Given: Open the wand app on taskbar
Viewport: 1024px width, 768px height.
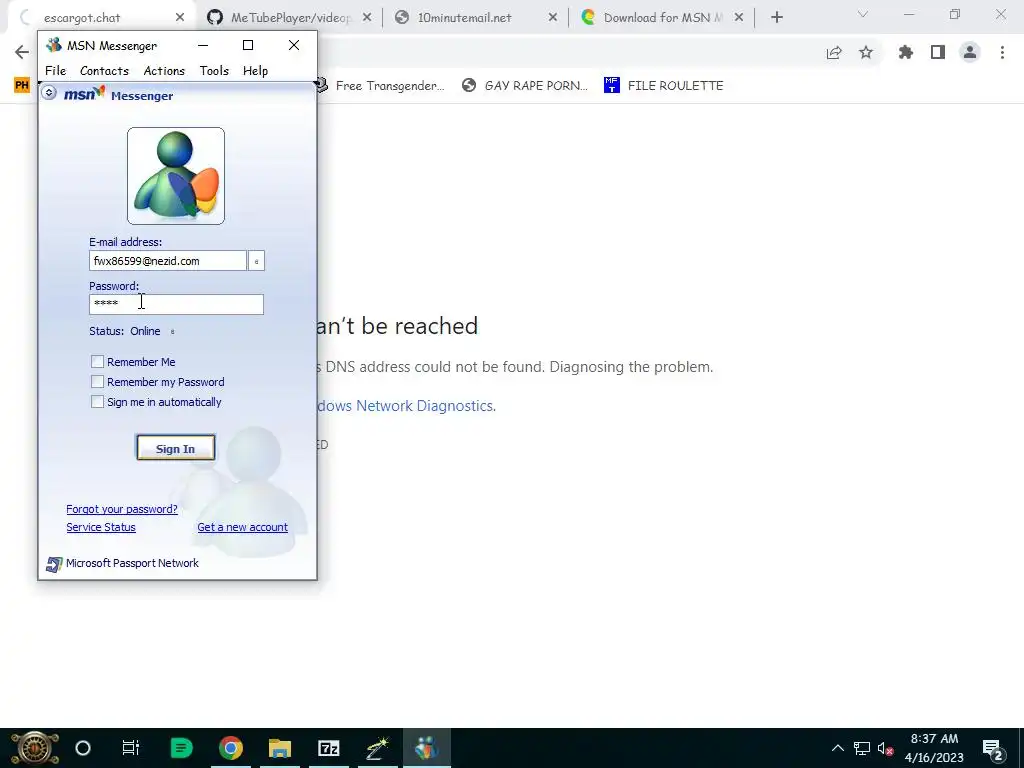Looking at the screenshot, I should (x=377, y=748).
